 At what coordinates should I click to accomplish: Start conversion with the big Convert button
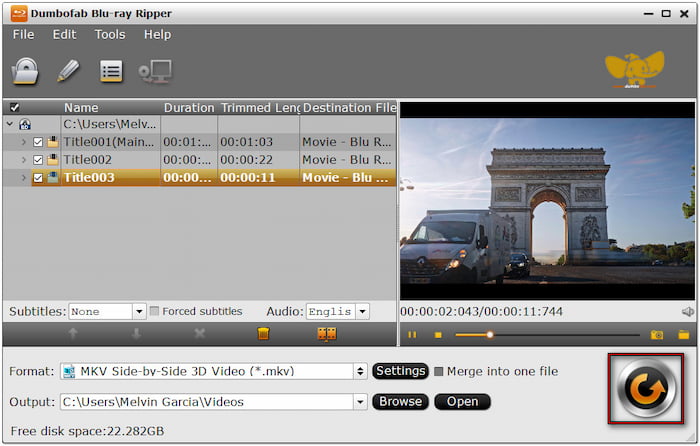pos(646,389)
